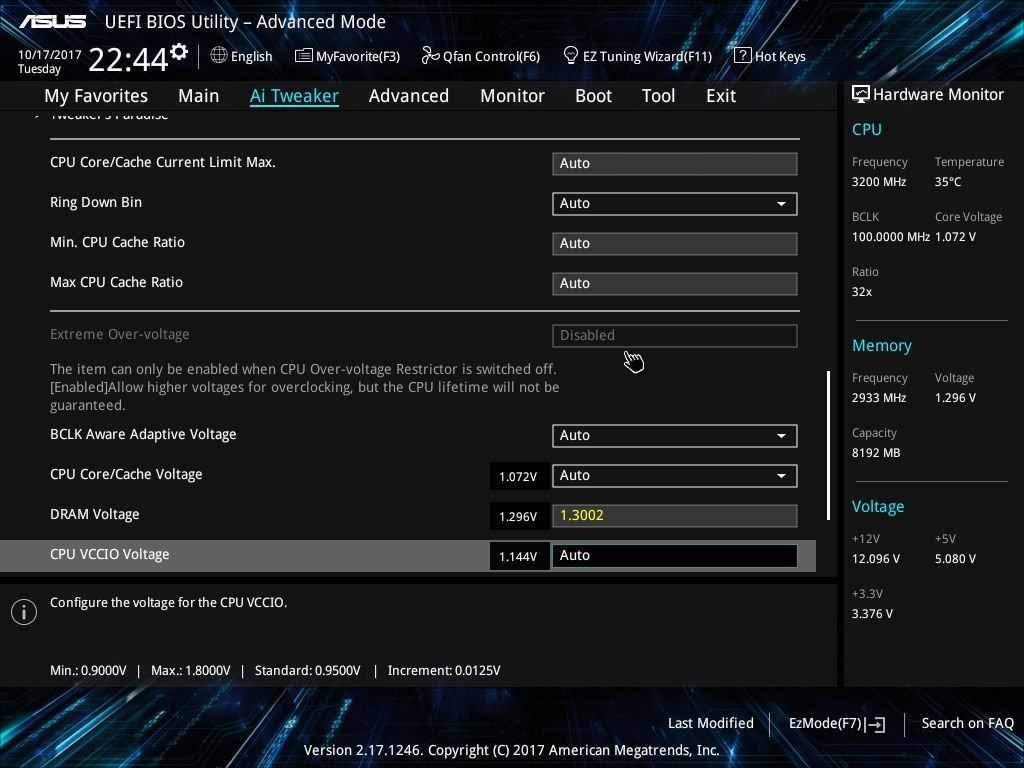Viewport: 1024px width, 768px height.
Task: Click the DRAM Voltage field showing 1.3002
Action: click(x=675, y=515)
